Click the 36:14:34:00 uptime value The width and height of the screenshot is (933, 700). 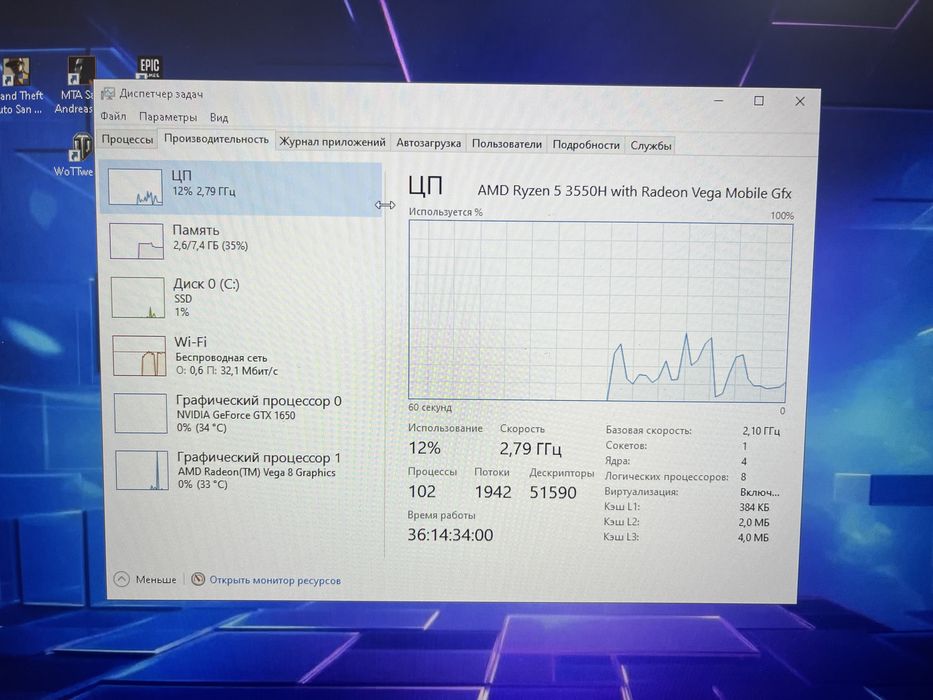pos(450,535)
